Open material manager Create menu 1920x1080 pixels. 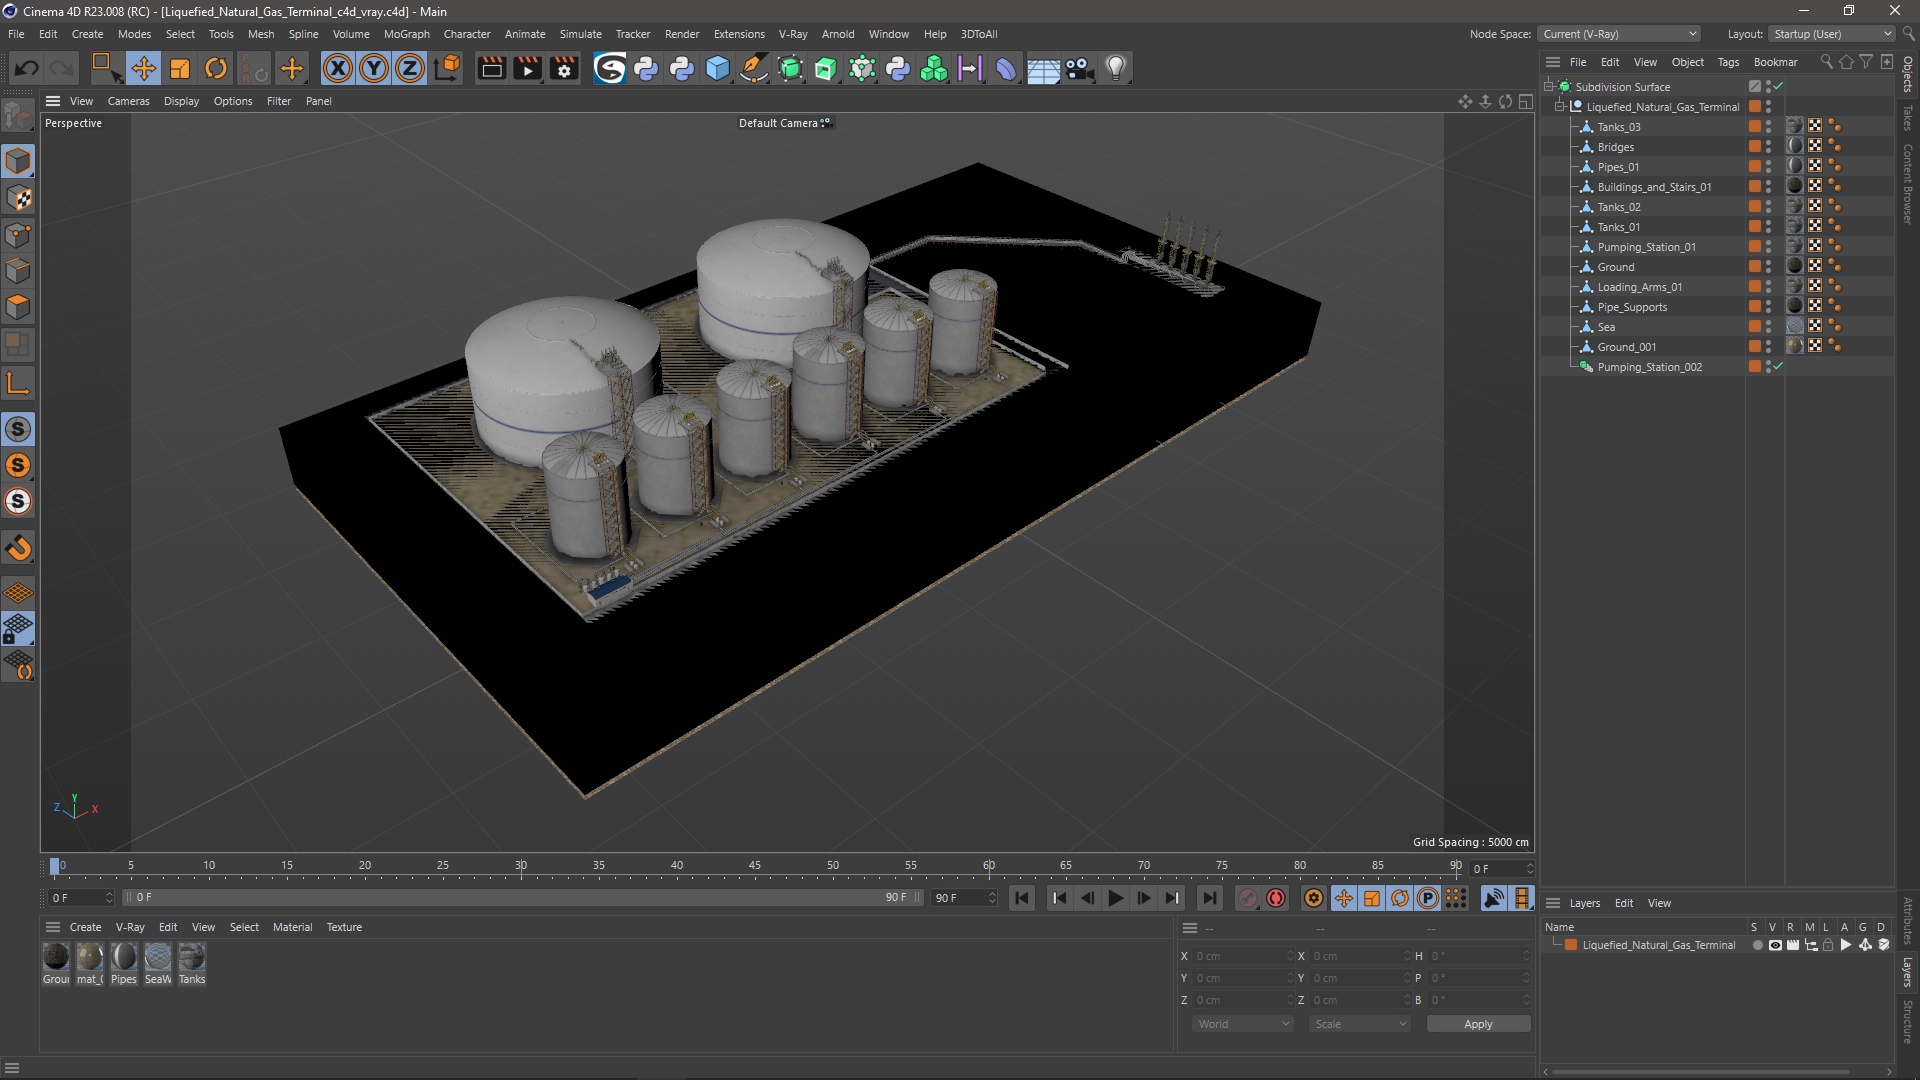(x=85, y=927)
